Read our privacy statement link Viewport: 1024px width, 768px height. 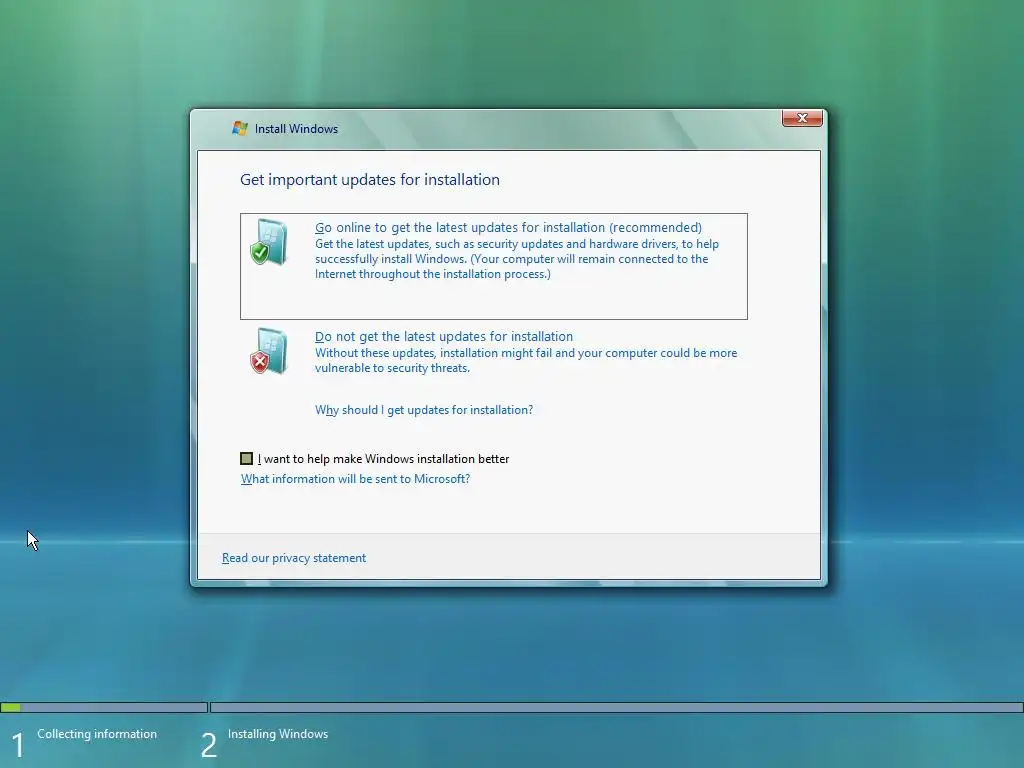(294, 558)
